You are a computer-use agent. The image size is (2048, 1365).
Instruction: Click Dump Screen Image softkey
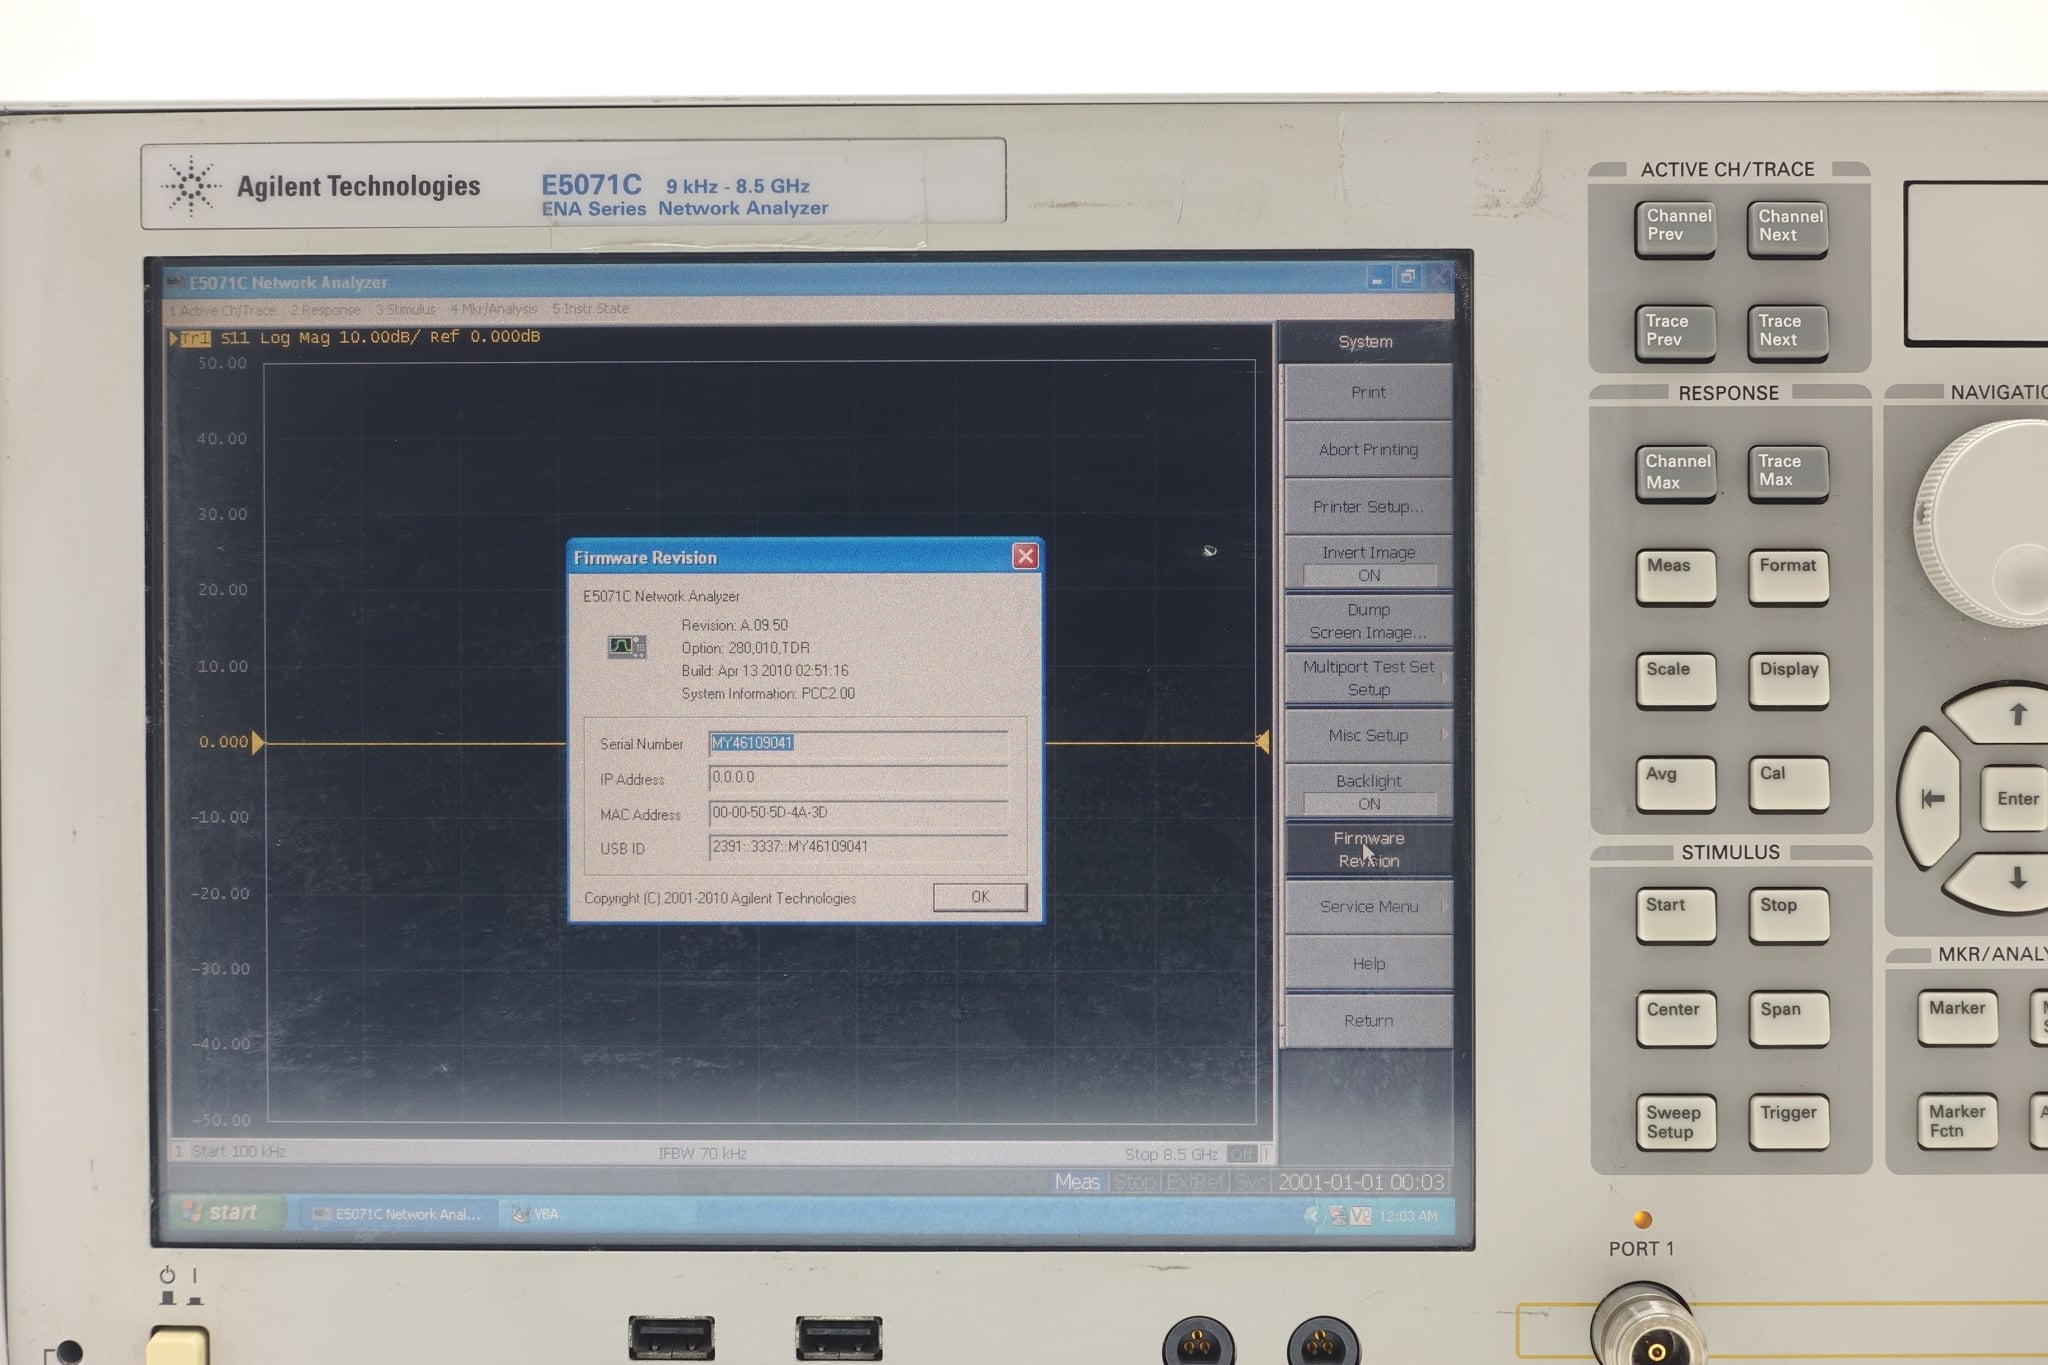pos(1368,620)
